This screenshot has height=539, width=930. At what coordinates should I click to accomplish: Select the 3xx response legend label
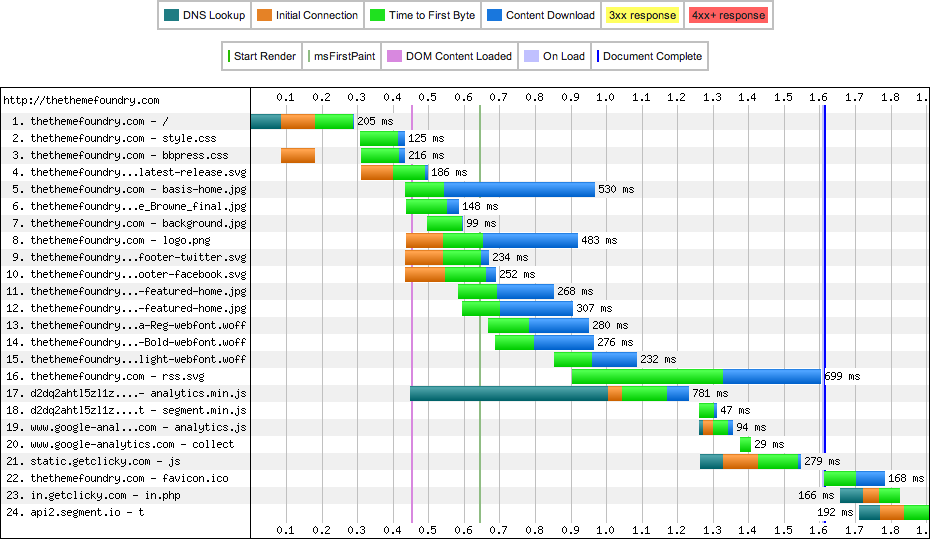coord(642,15)
